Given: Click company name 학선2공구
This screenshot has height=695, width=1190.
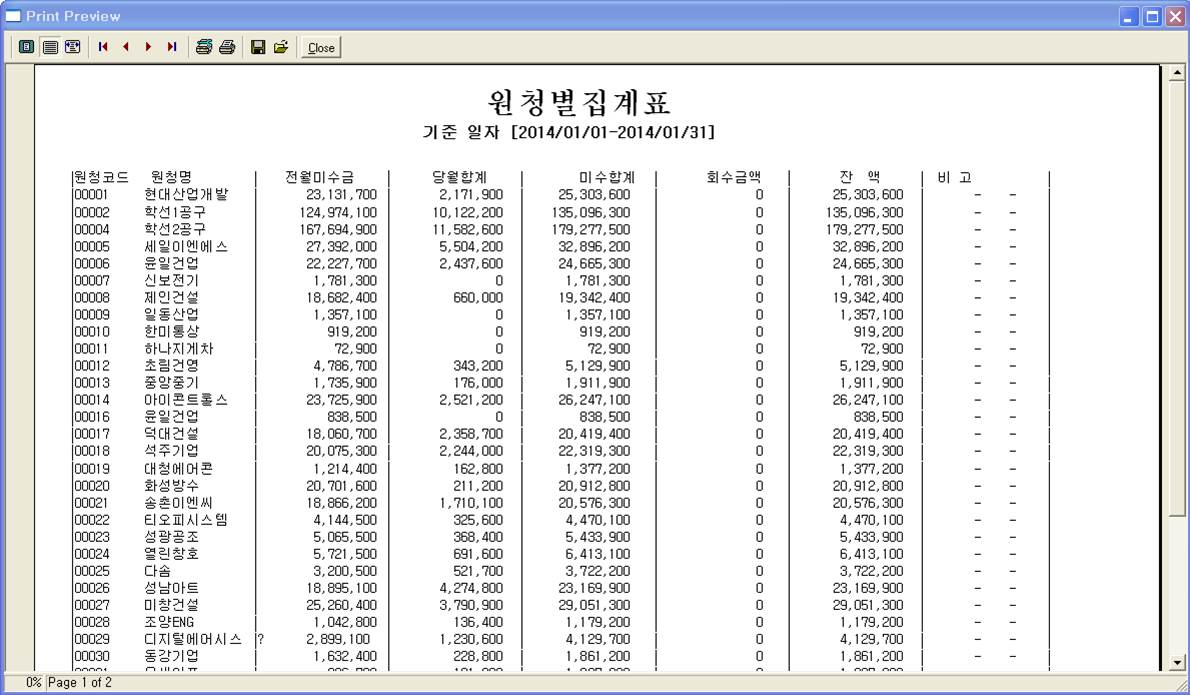Looking at the screenshot, I should (x=175, y=229).
